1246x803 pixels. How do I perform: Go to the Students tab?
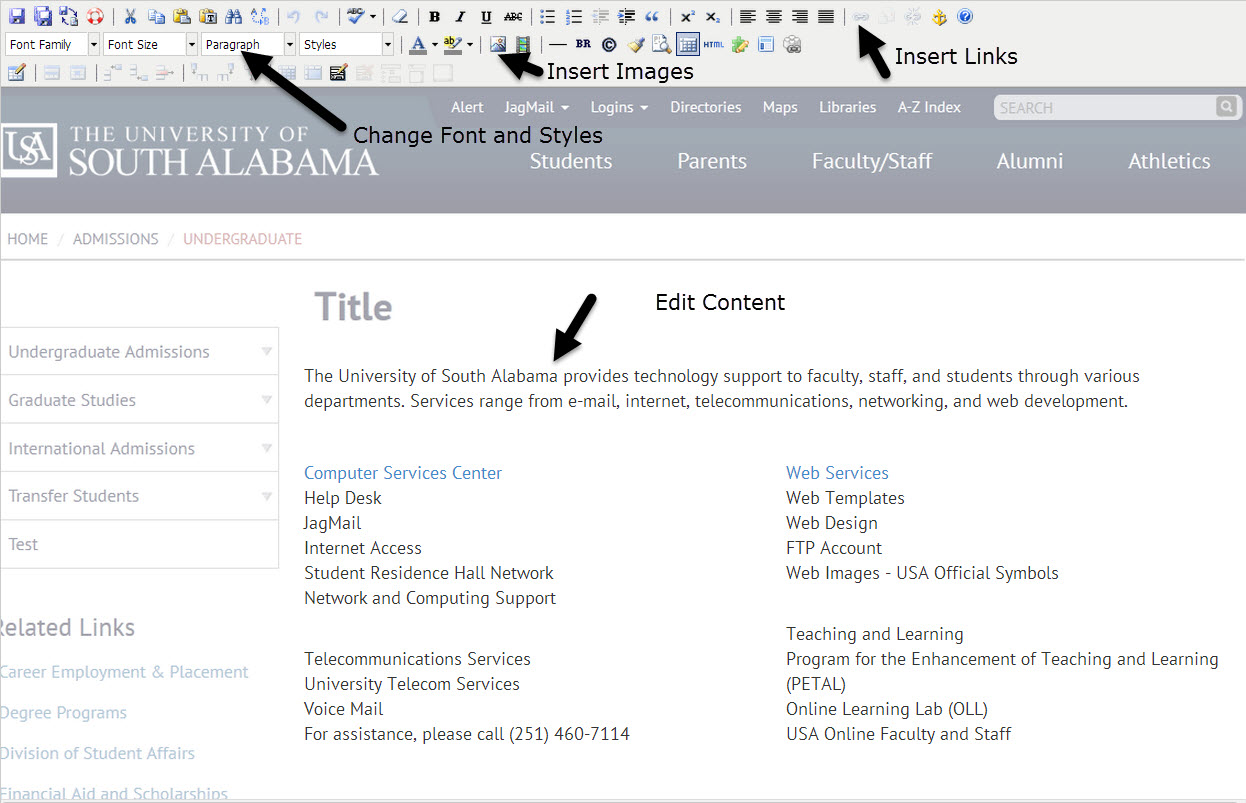coord(571,161)
